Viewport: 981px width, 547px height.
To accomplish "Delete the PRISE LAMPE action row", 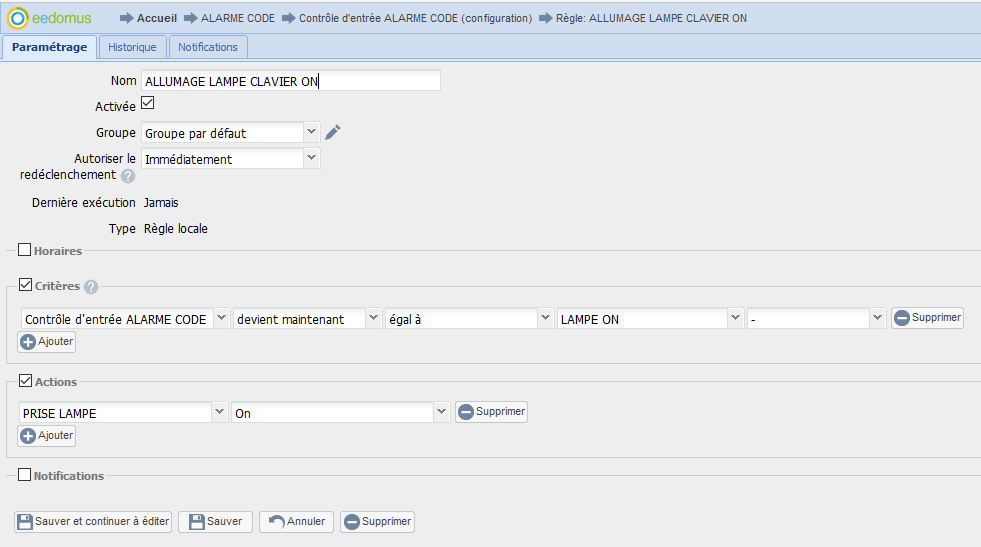I will coord(491,412).
